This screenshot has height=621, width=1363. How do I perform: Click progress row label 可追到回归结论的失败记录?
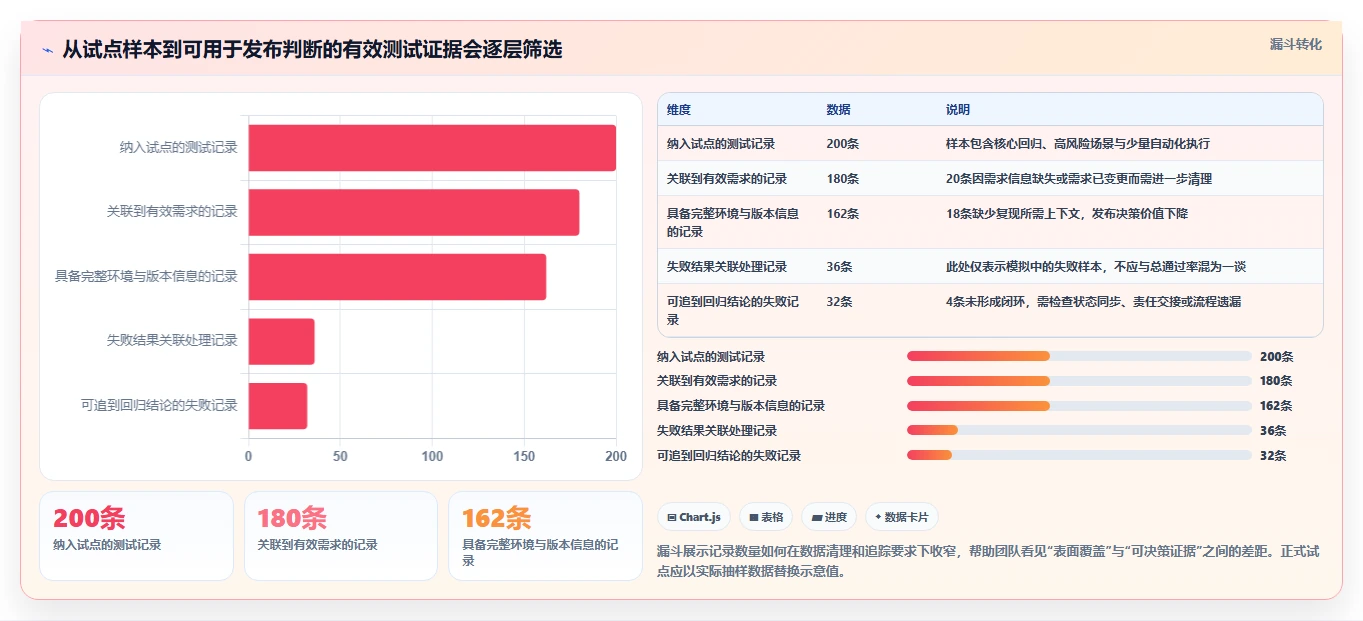pyautogui.click(x=729, y=455)
